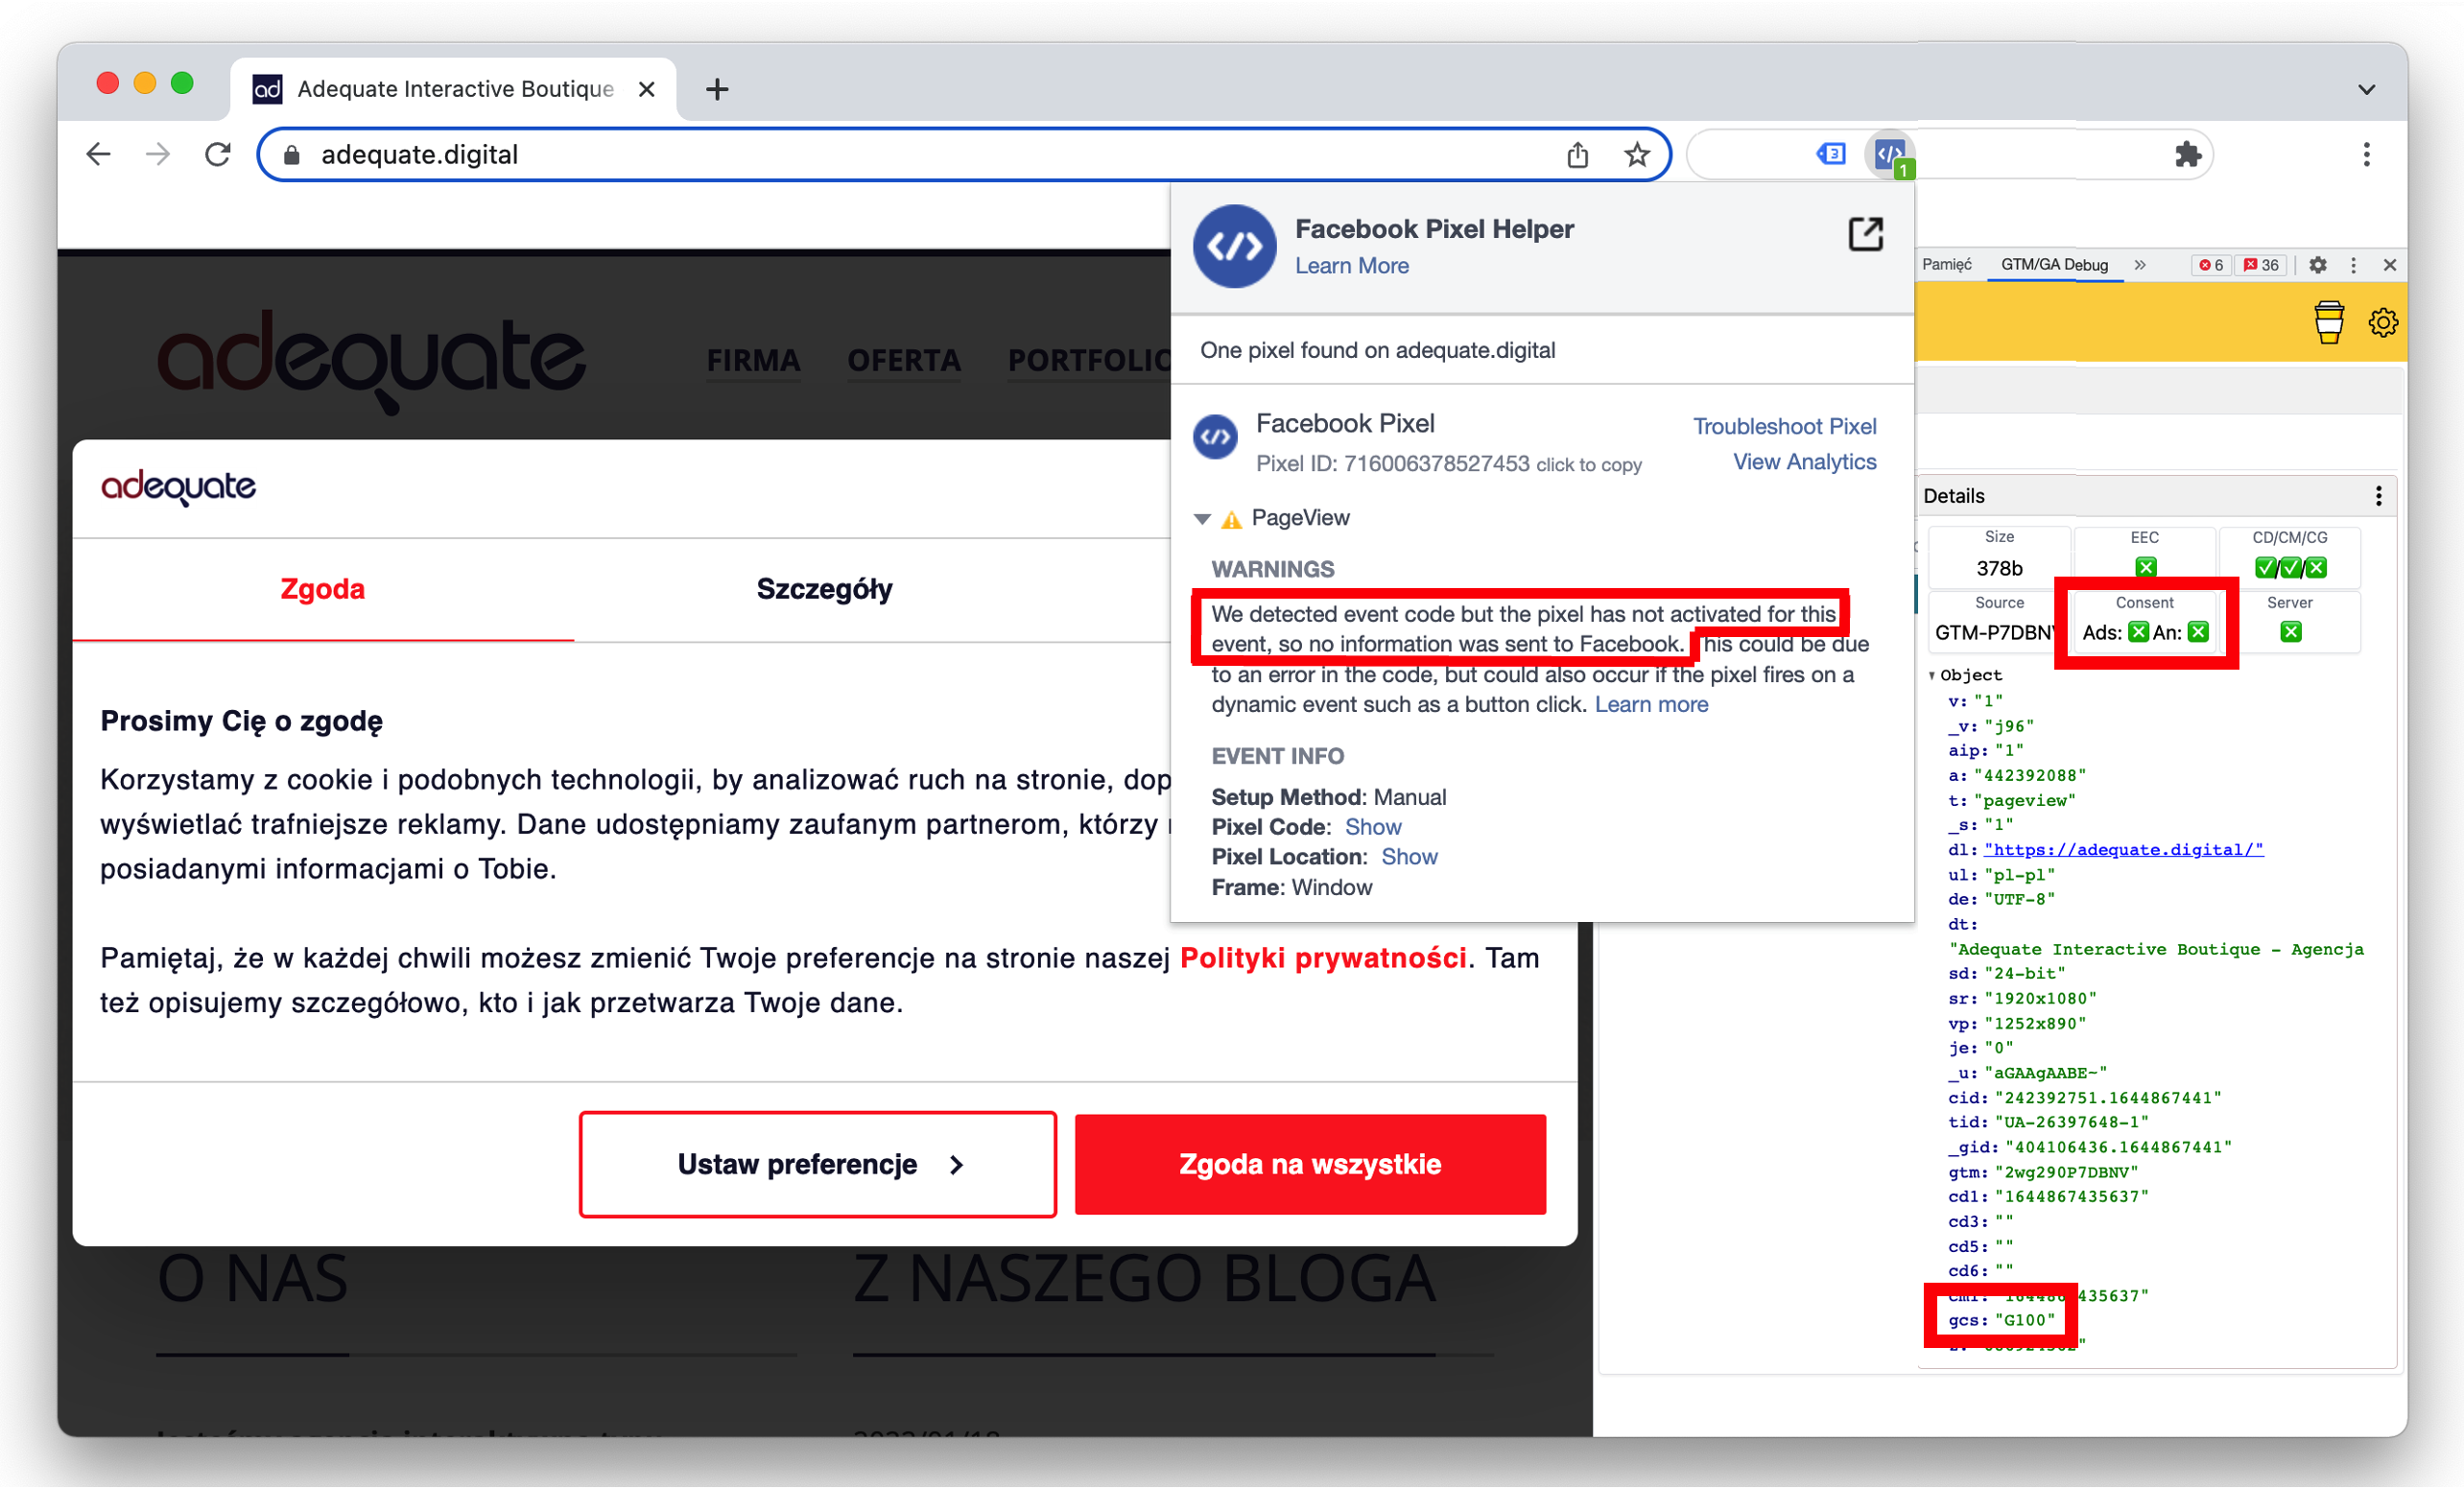Click Zgoda na wszystkie button

[1310, 1166]
